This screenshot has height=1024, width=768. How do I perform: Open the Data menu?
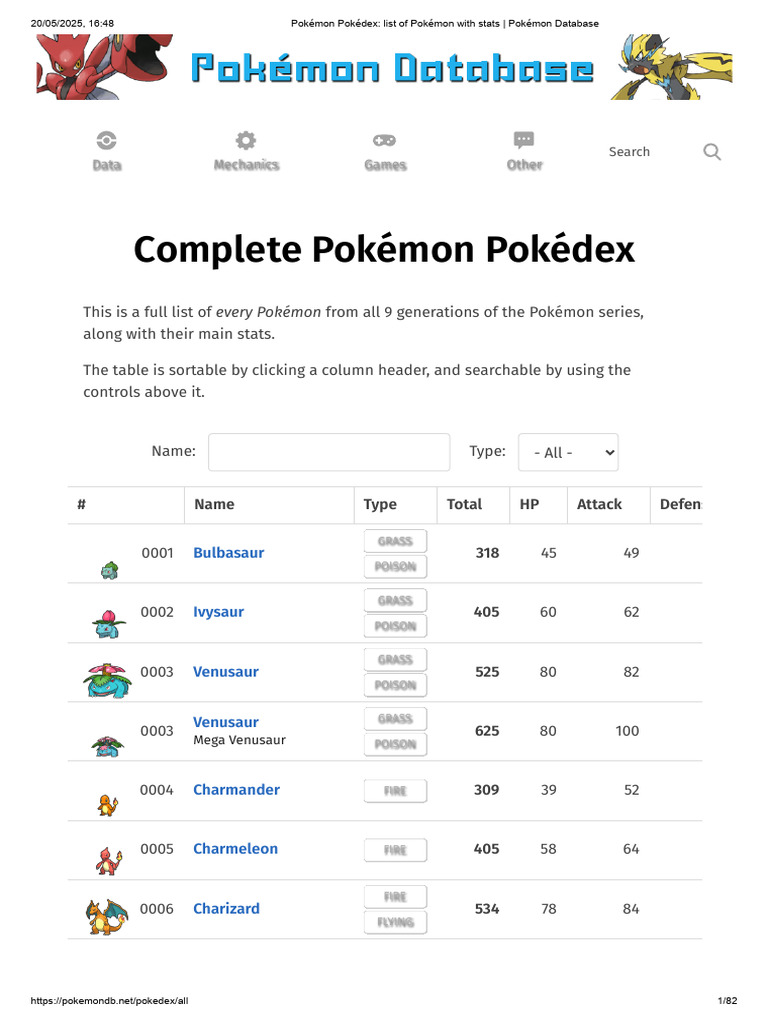(x=107, y=151)
